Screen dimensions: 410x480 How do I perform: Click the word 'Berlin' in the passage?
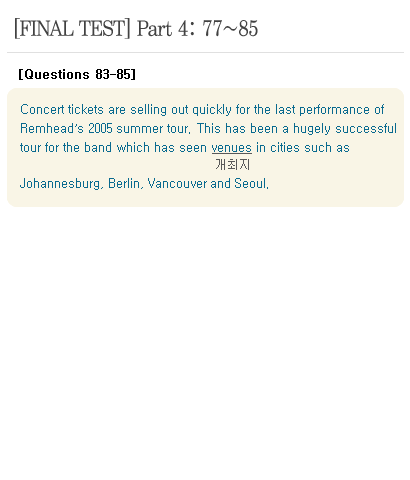(x=124, y=183)
